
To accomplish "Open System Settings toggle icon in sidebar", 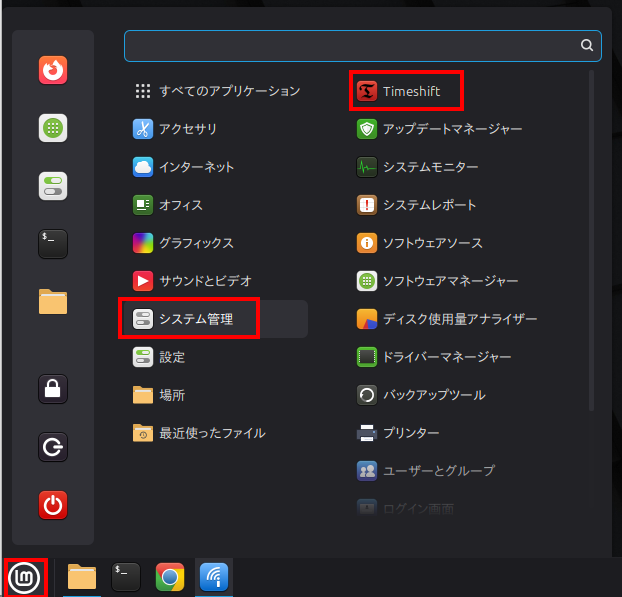I will [x=53, y=186].
